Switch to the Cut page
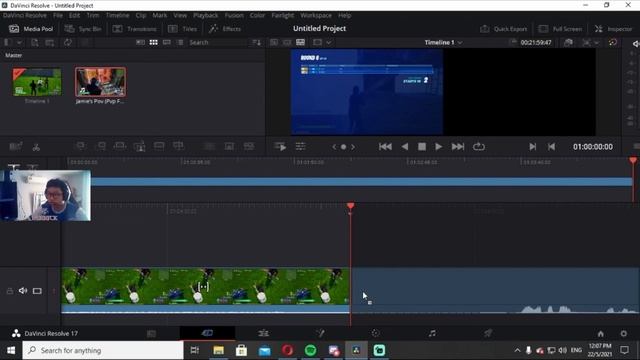 point(207,333)
